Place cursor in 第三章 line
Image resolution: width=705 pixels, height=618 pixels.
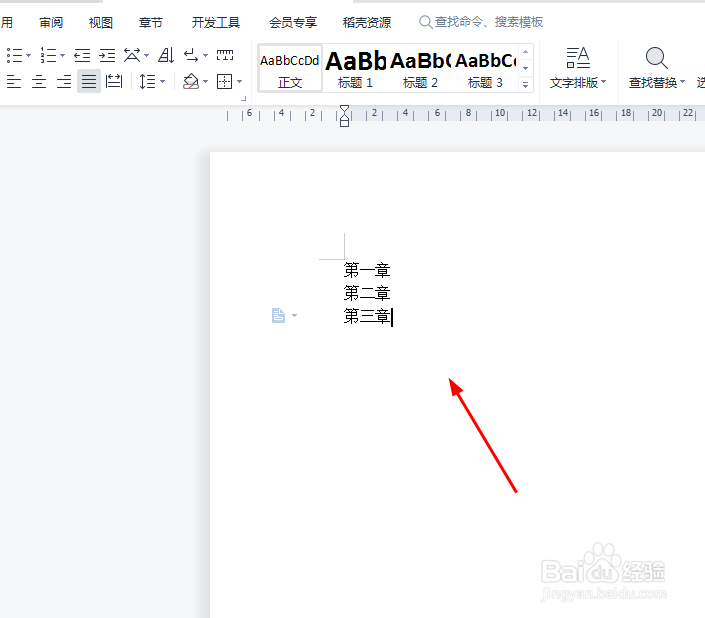[x=367, y=316]
